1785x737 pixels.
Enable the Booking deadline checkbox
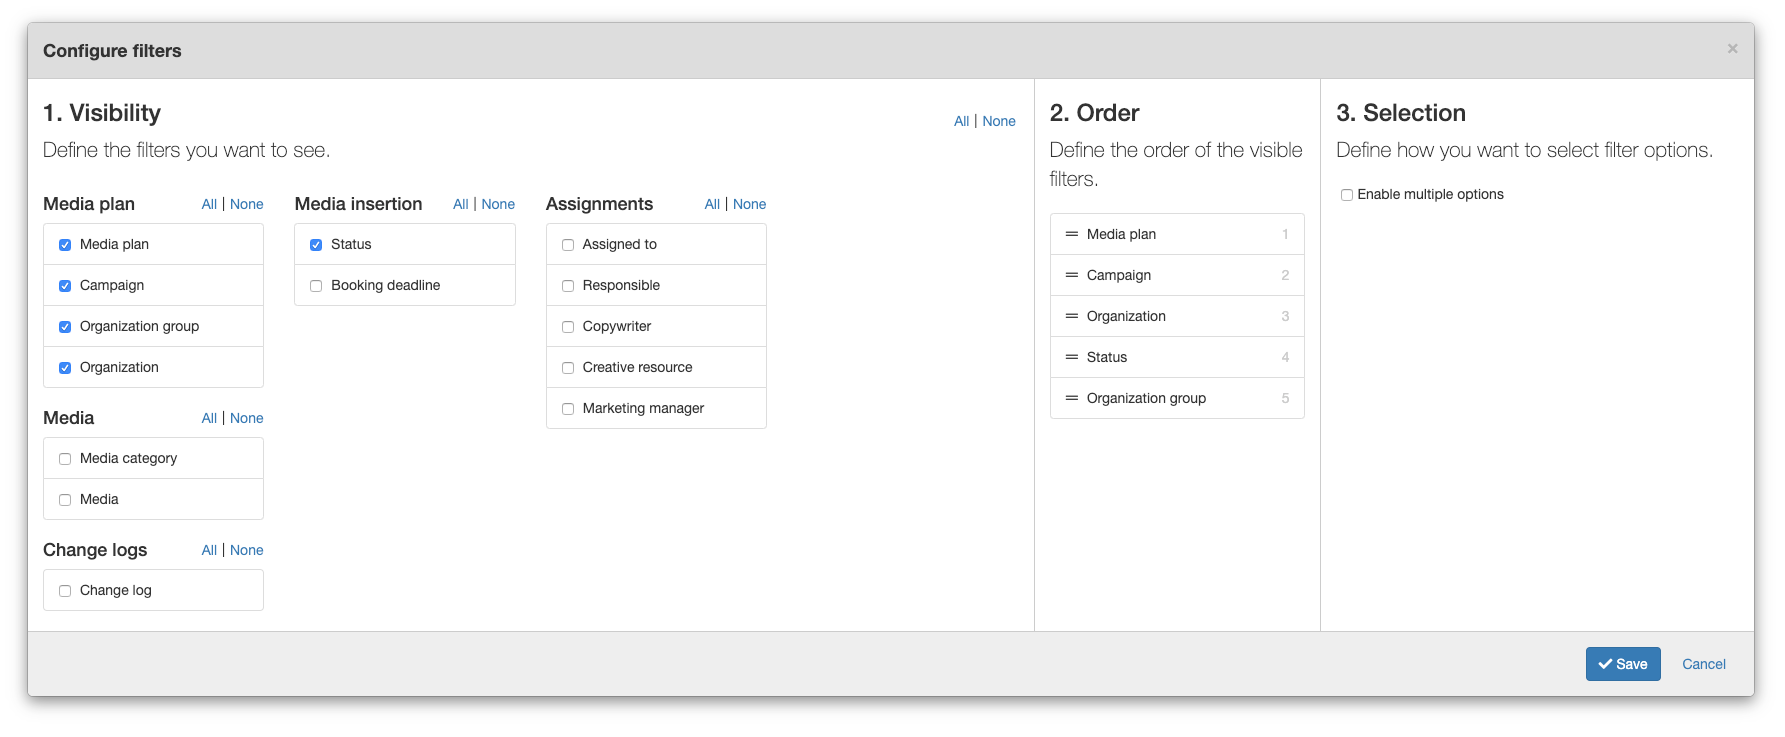(x=316, y=286)
